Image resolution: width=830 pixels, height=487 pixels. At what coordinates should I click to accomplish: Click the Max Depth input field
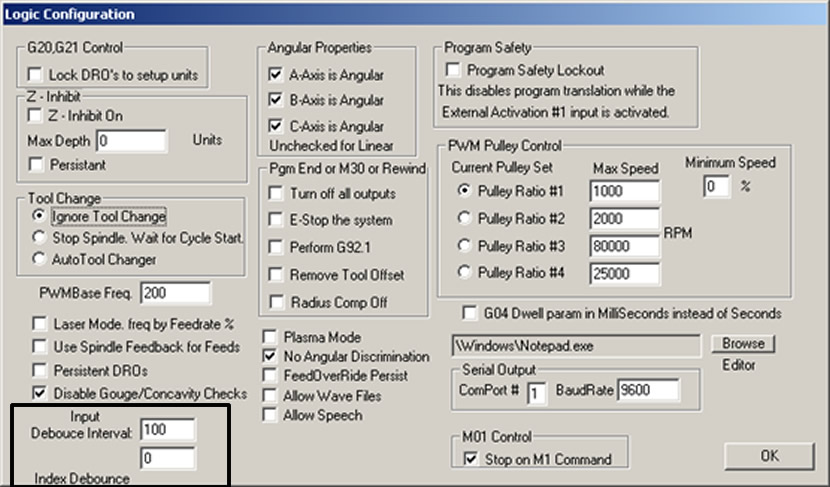coord(131,140)
